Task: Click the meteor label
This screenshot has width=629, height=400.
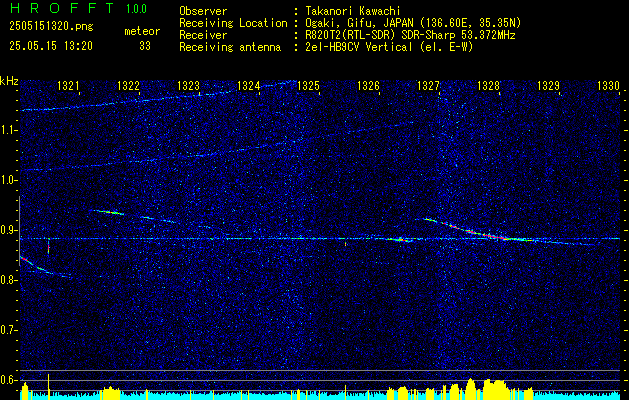Action: (142, 31)
